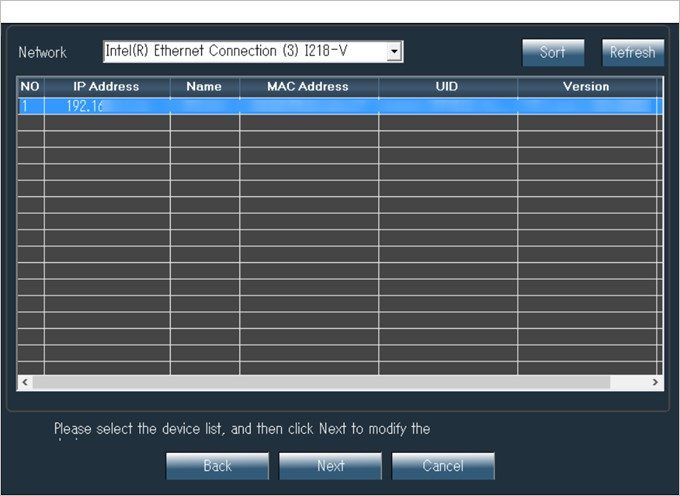Click the 192.16 IP address cell

(106, 105)
